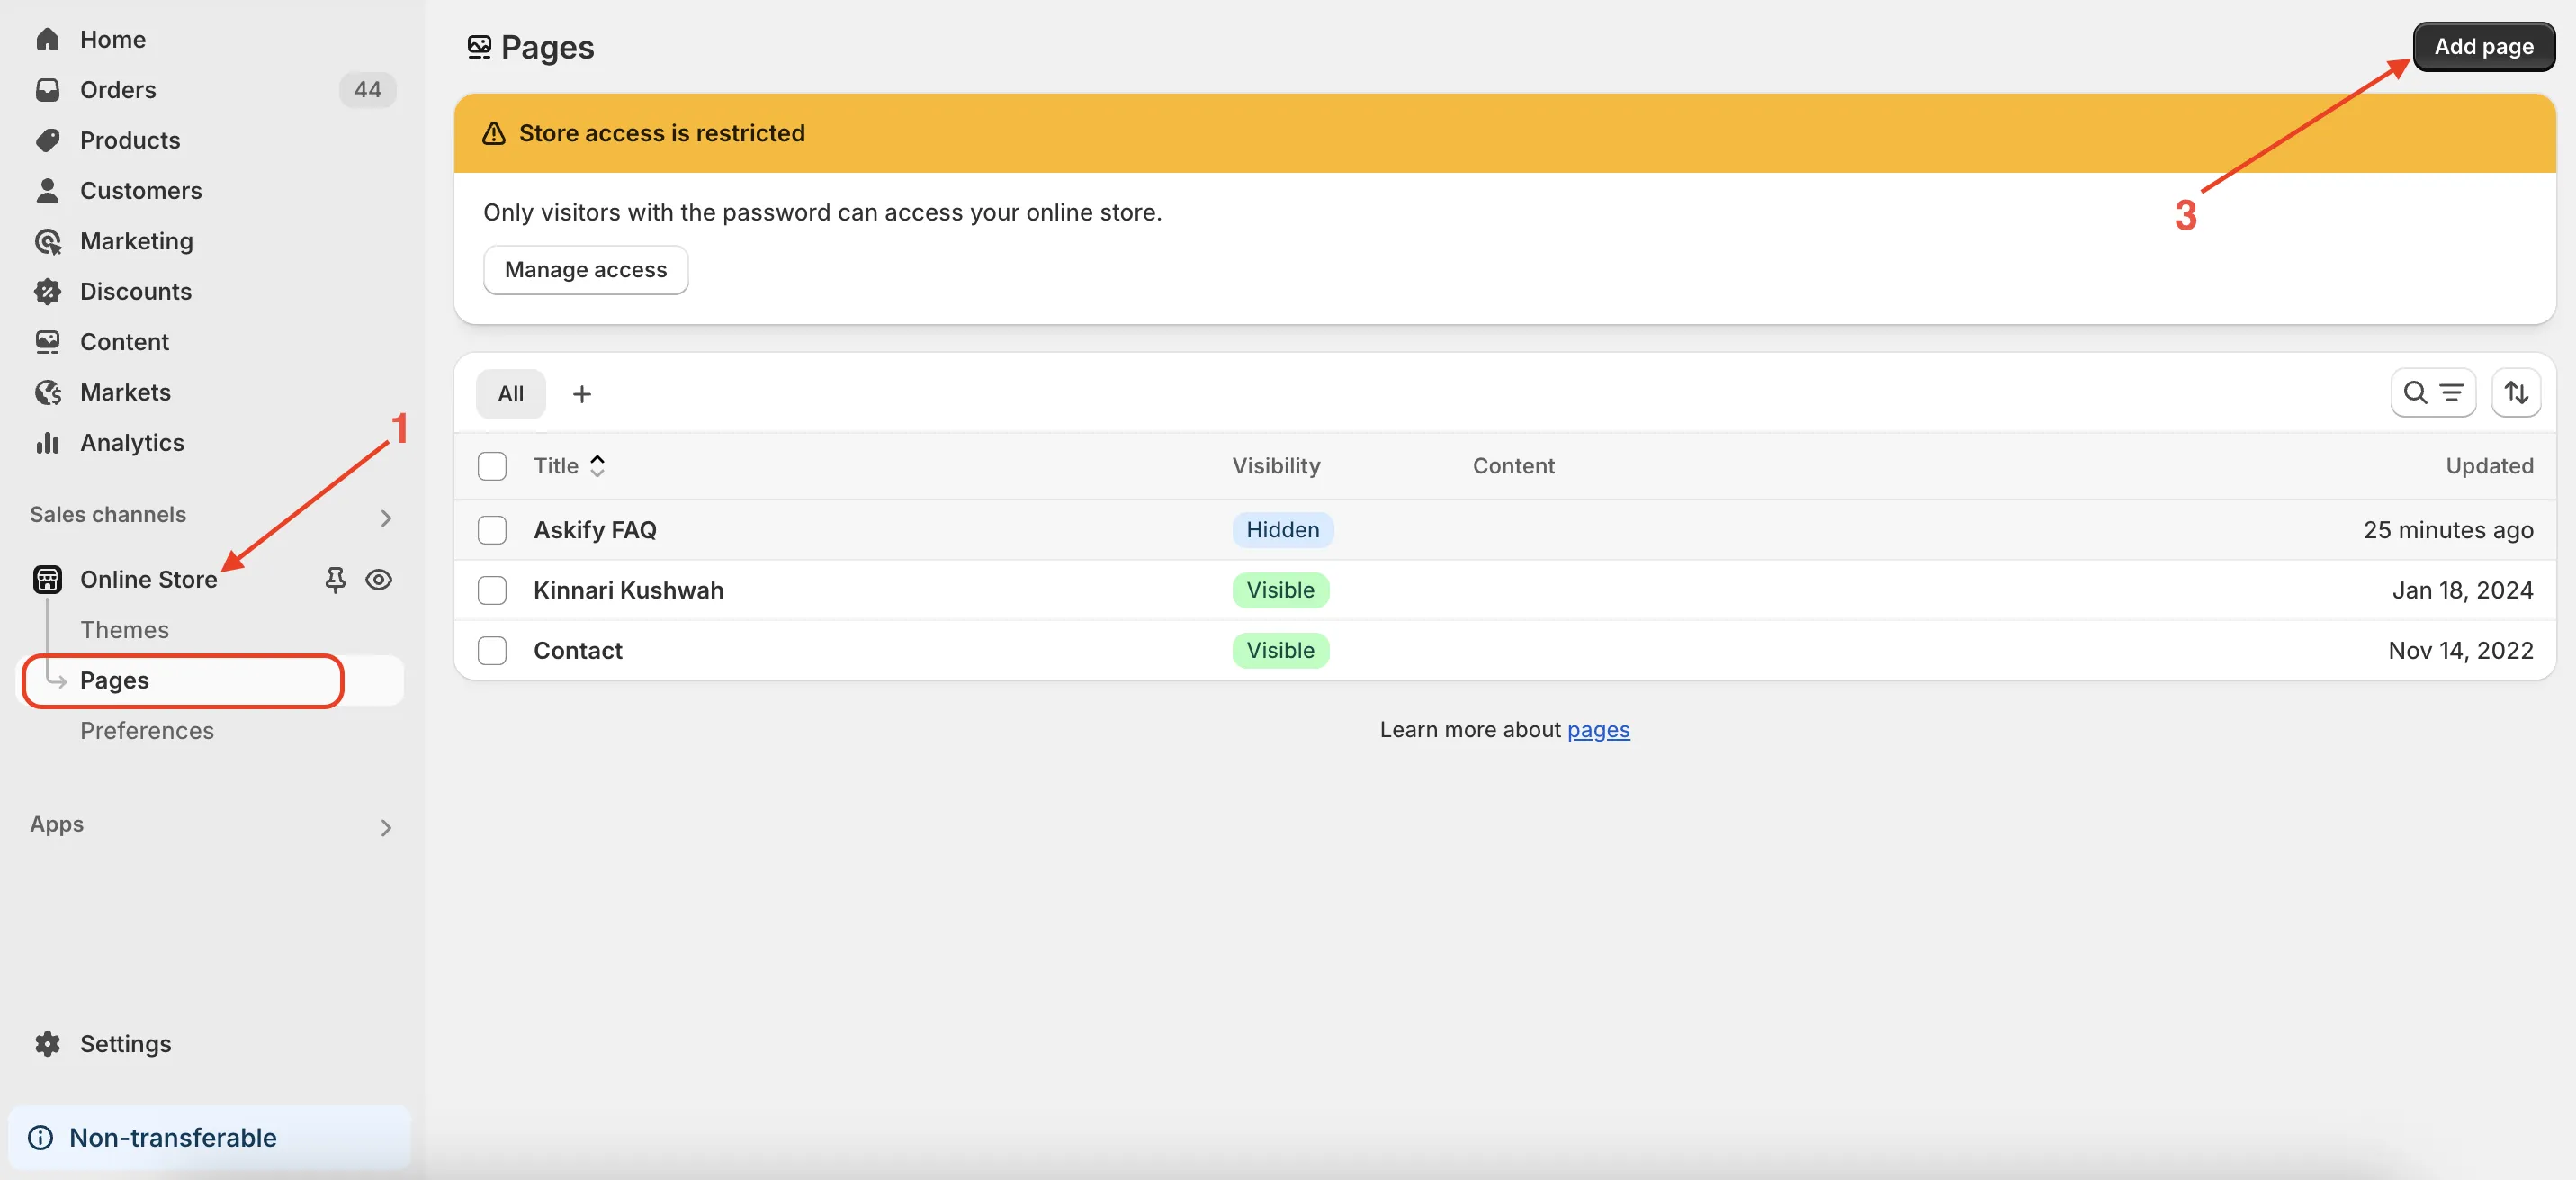Pin Online Store with the pin icon
Viewport: 2576px width, 1180px height.
coord(335,580)
